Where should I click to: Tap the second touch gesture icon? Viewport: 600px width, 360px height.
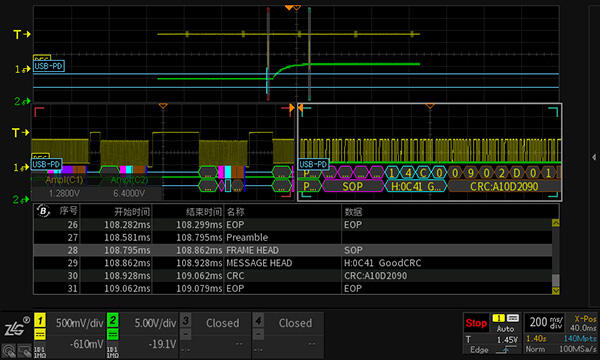[x=24, y=351]
